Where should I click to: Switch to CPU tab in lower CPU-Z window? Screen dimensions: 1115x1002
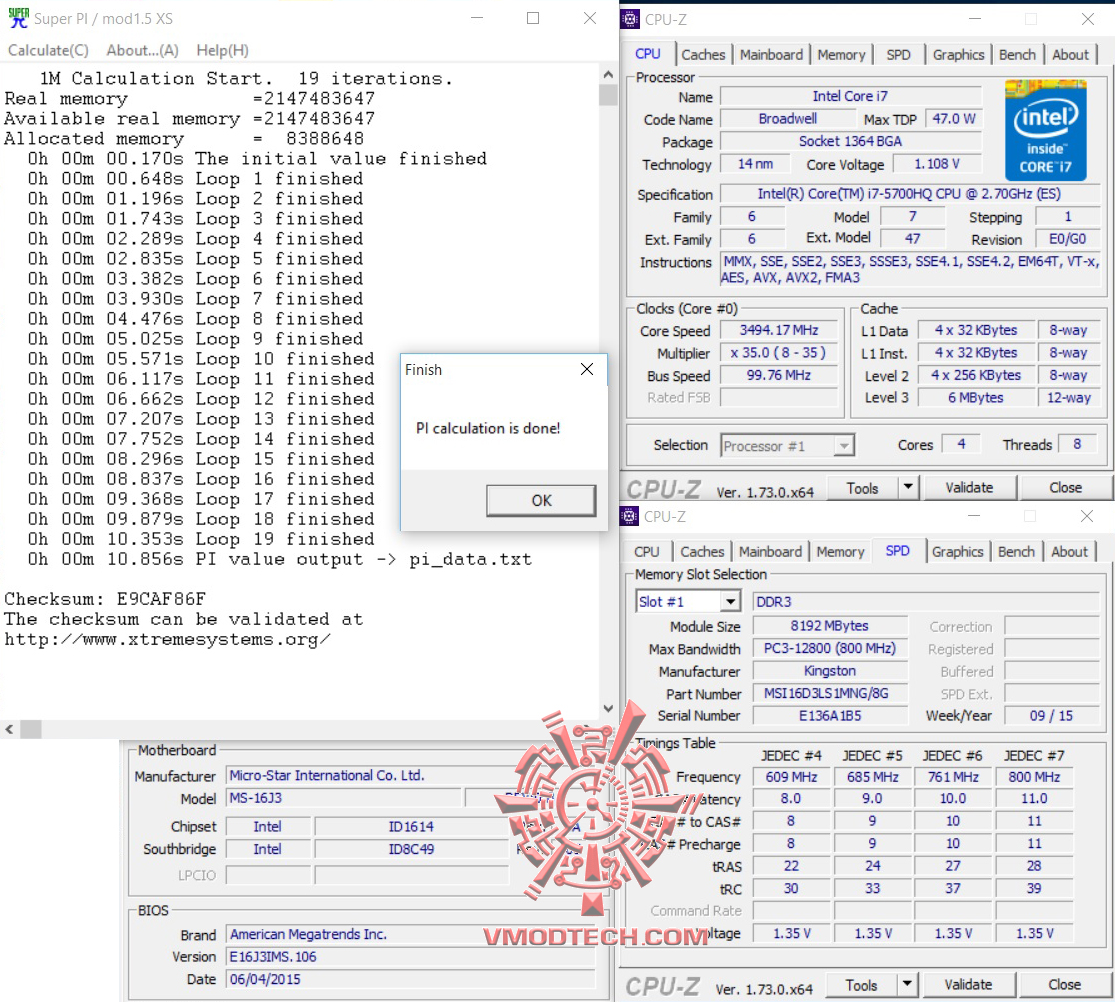646,552
